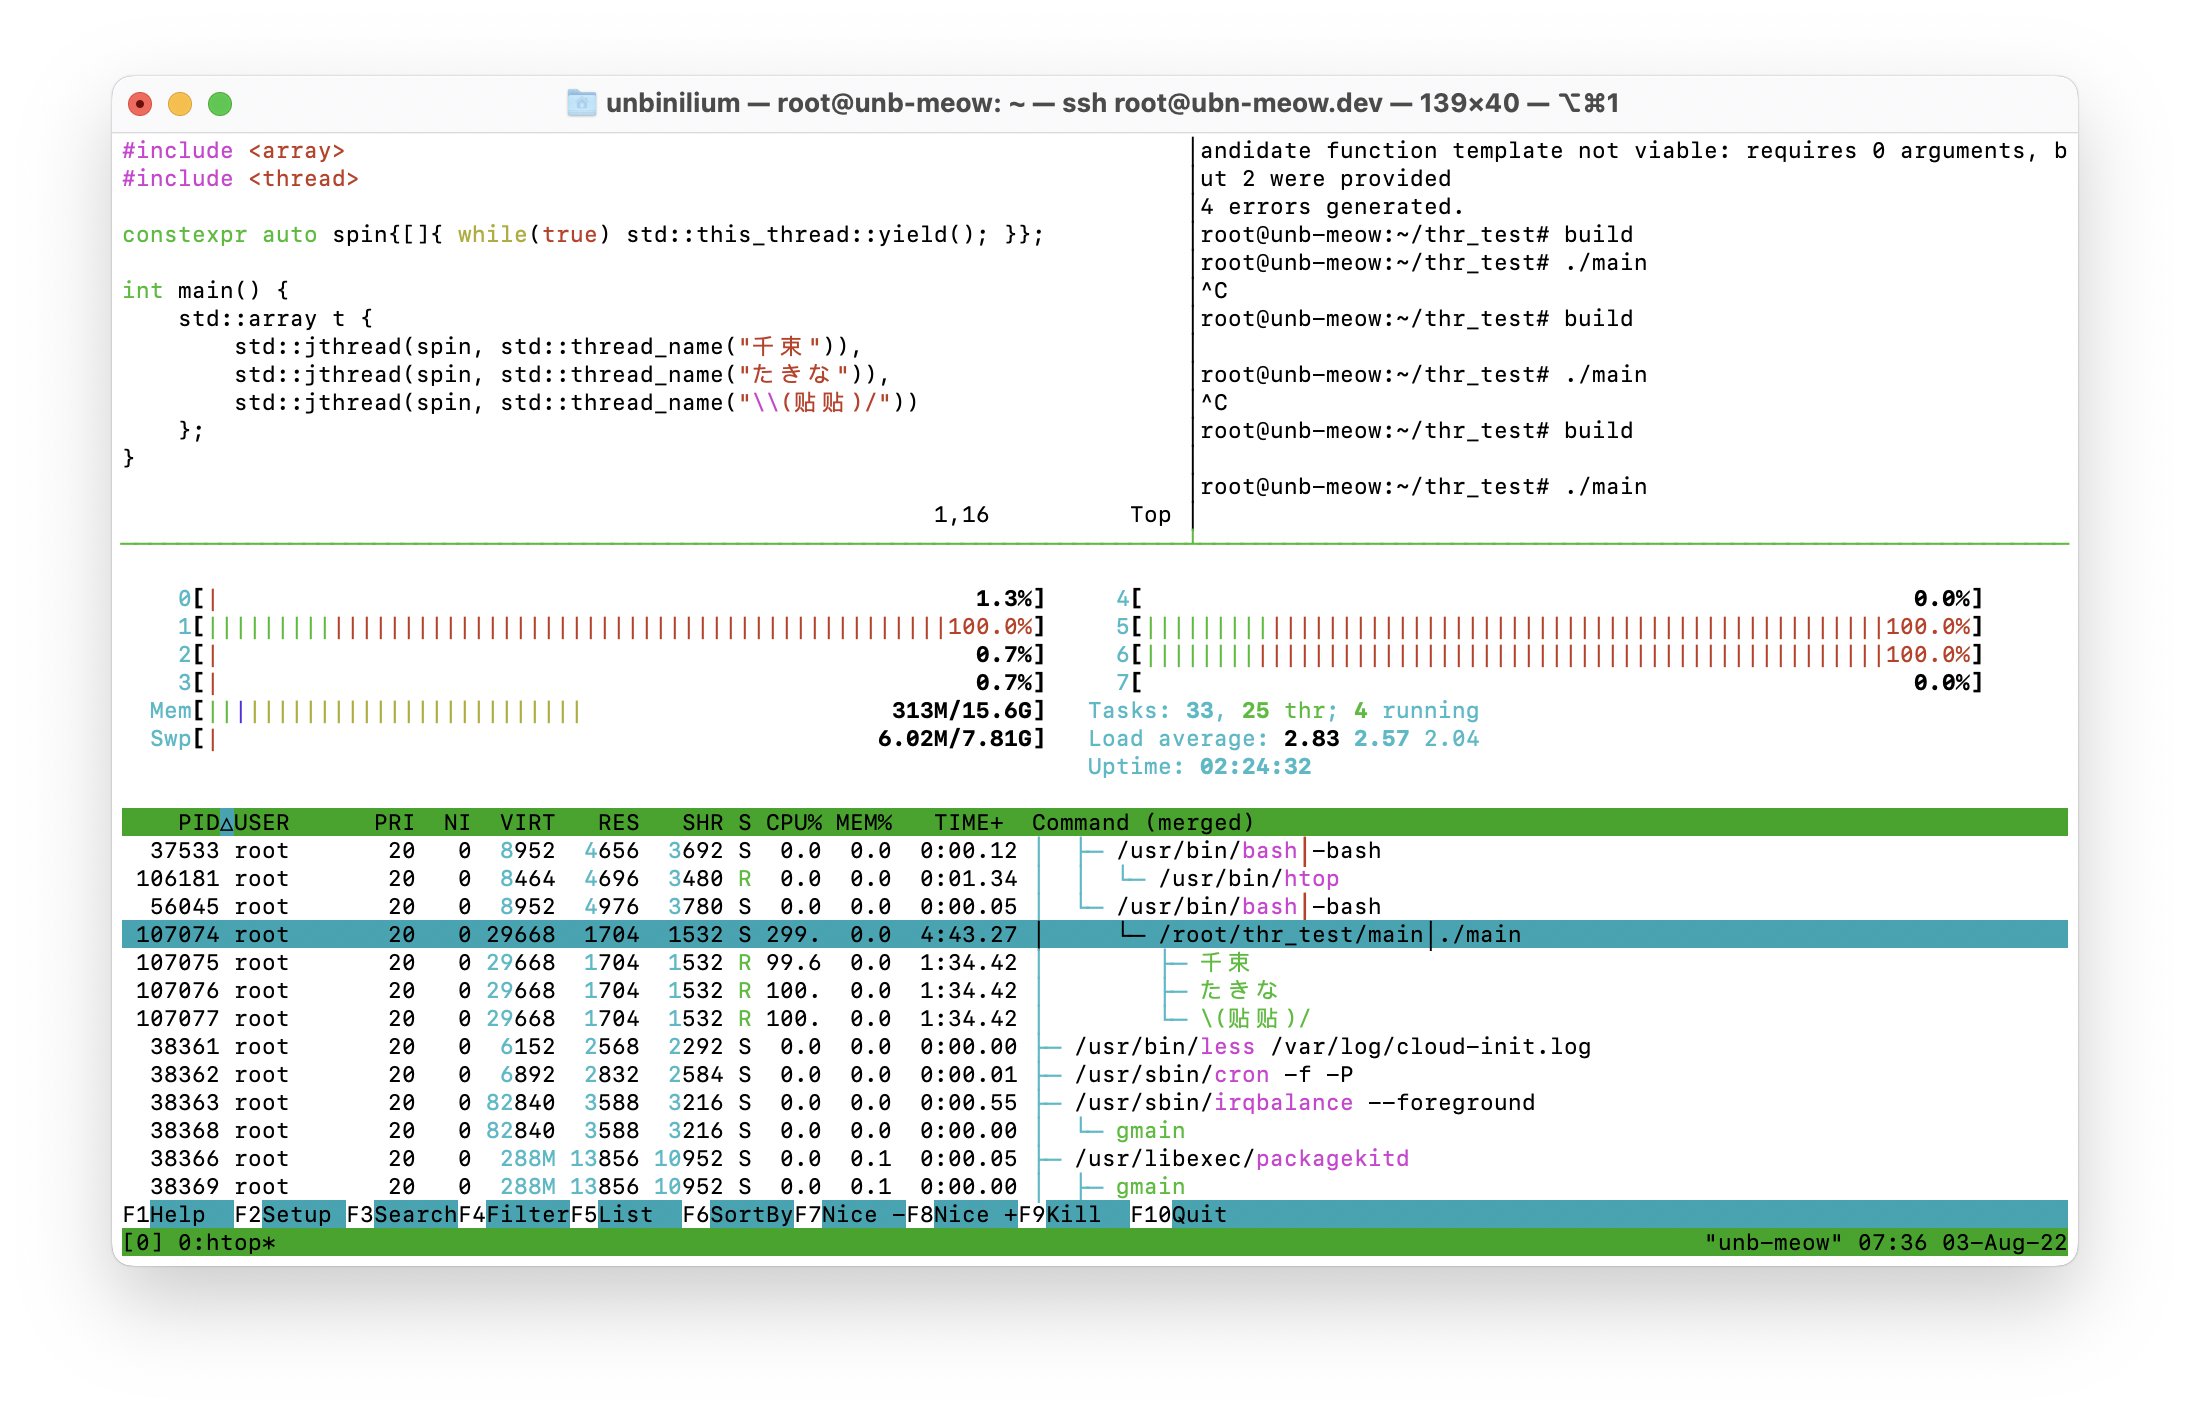Click F10 Quit in the htop footer

click(x=1179, y=1214)
